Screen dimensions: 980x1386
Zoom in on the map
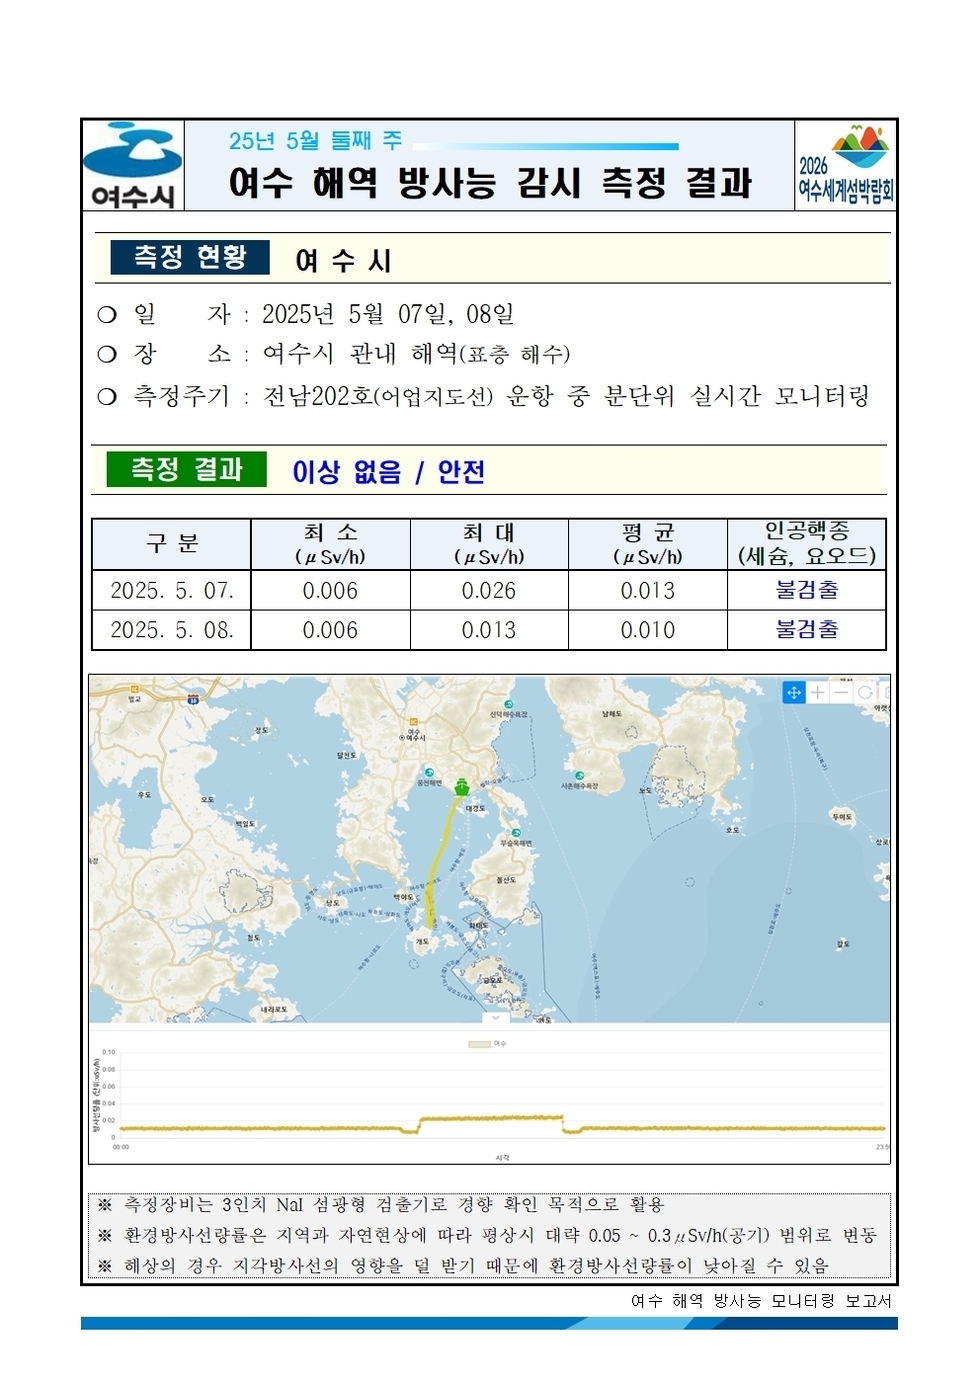(x=817, y=691)
